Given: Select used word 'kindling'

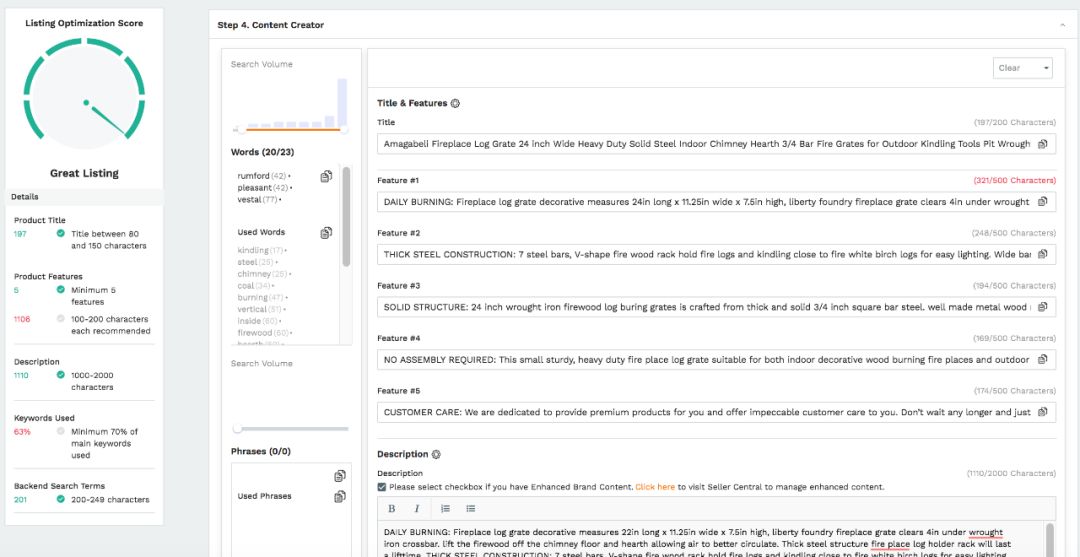Looking at the screenshot, I should tap(253, 251).
